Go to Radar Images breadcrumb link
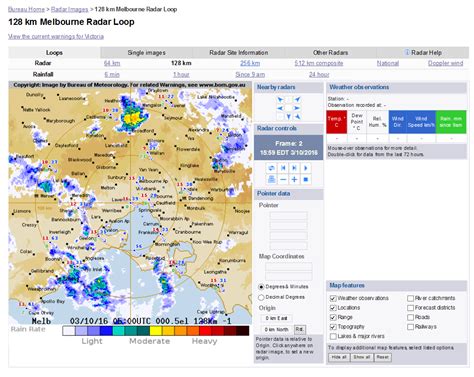 coord(69,9)
